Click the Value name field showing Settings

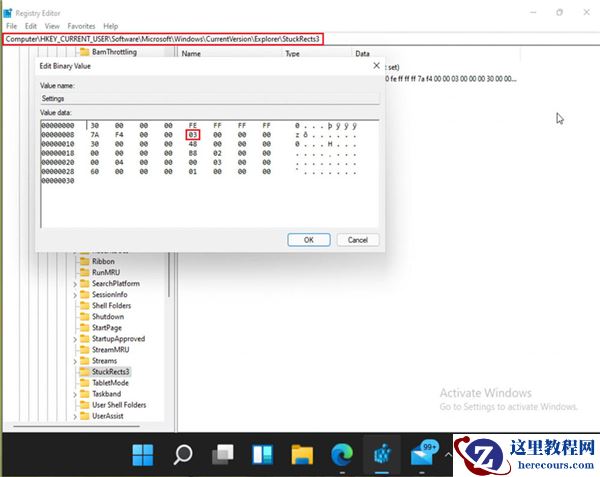pos(210,99)
